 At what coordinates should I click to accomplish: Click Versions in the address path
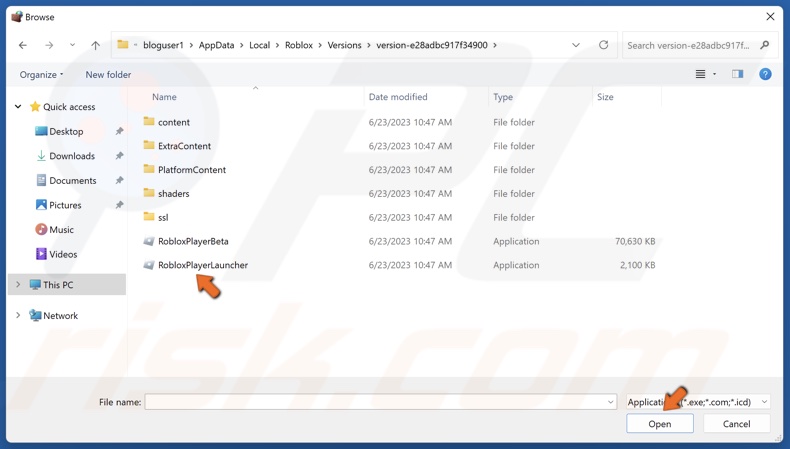(344, 45)
